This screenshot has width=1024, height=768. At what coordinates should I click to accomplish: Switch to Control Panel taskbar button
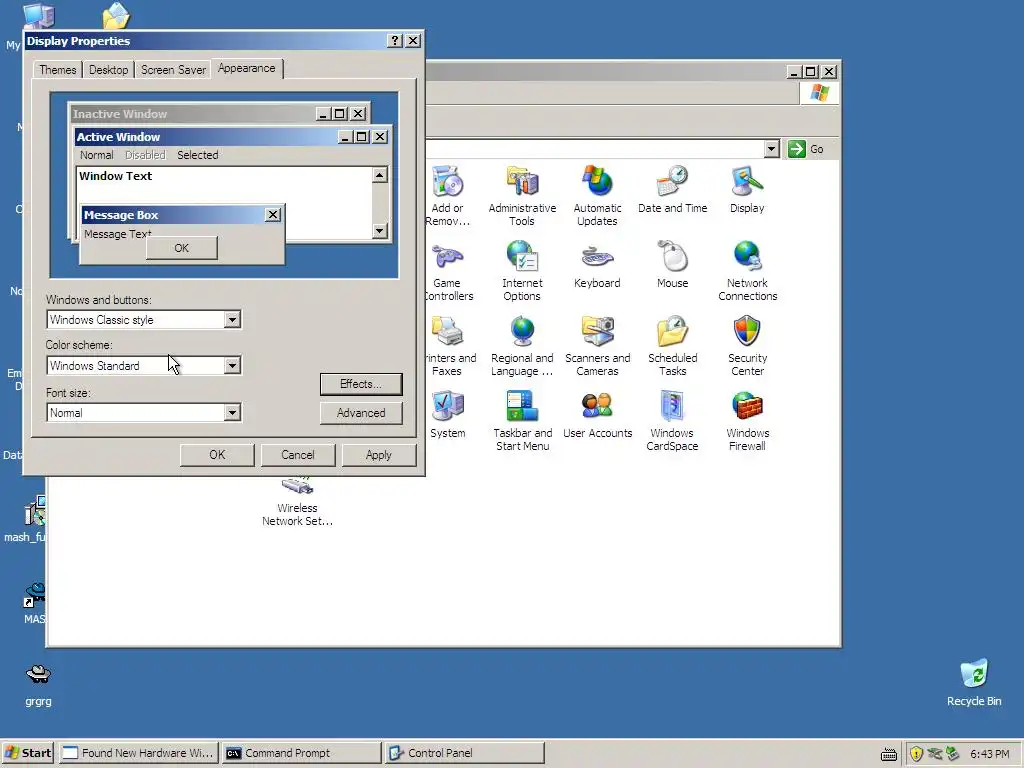point(464,753)
